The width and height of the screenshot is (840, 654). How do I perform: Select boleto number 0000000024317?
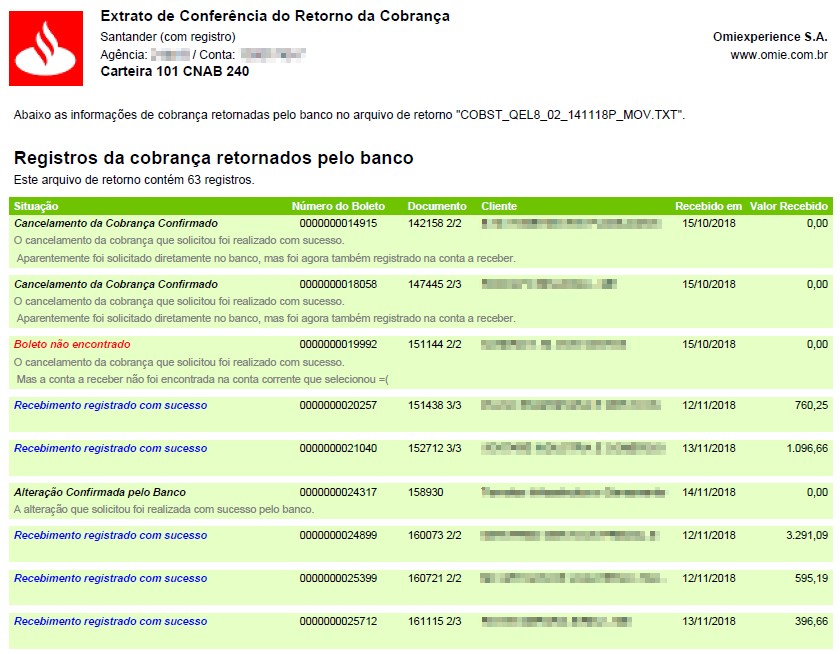[338, 492]
